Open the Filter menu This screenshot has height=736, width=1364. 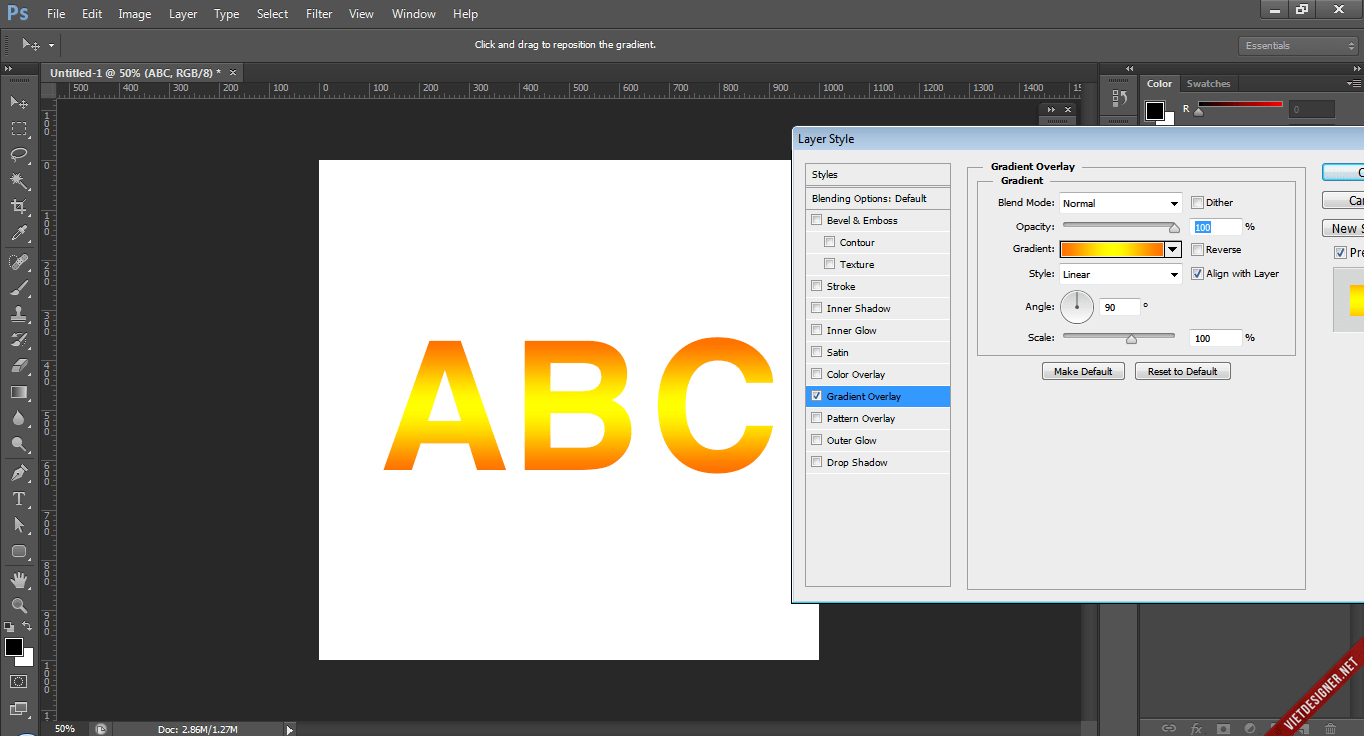pos(319,14)
